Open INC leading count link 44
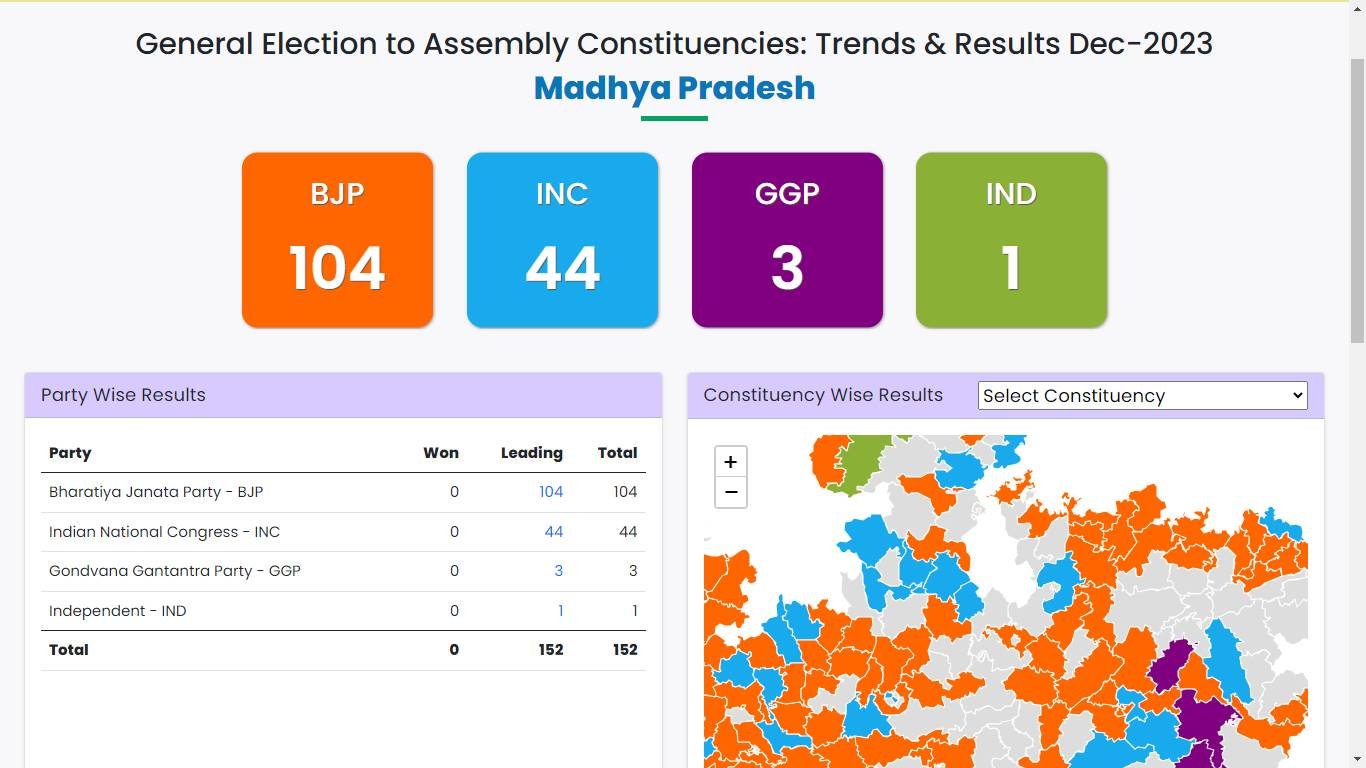This screenshot has width=1366, height=768. [x=553, y=532]
